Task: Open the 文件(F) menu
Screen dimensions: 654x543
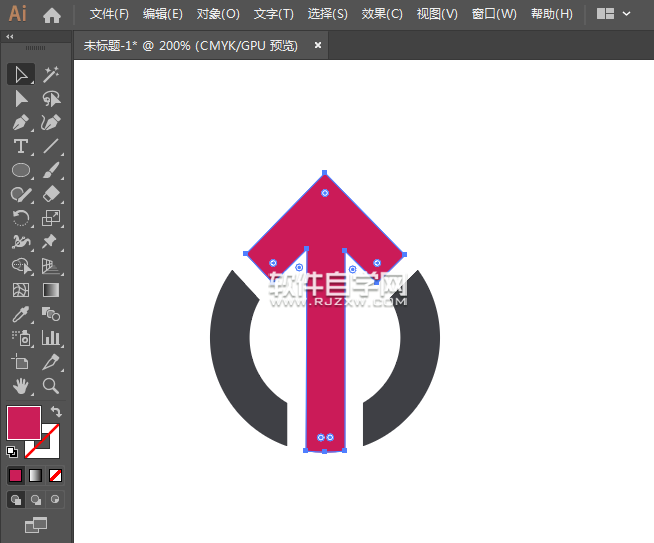Action: (109, 15)
